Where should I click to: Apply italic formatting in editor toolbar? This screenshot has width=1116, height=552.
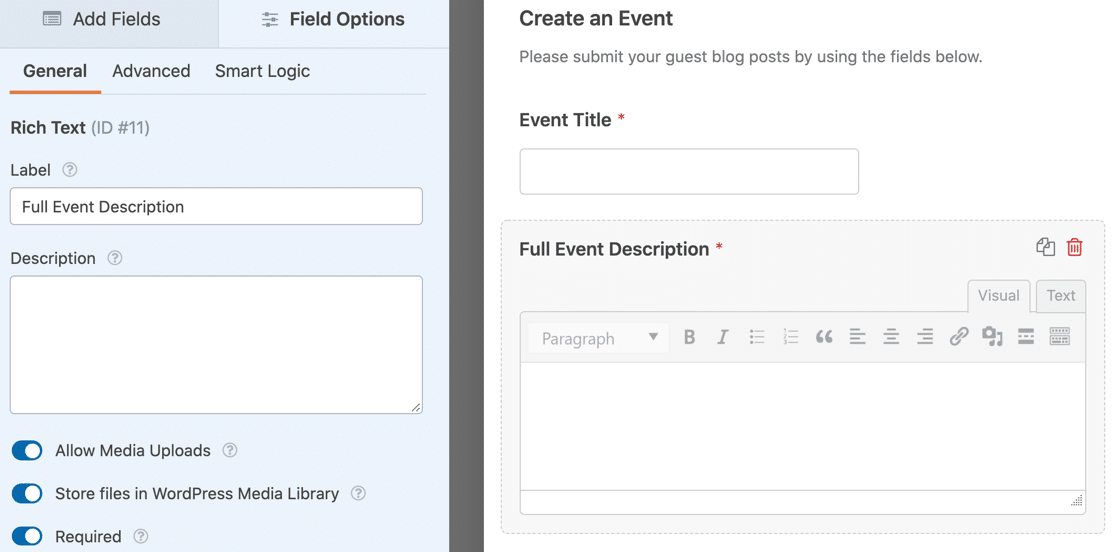tap(722, 337)
